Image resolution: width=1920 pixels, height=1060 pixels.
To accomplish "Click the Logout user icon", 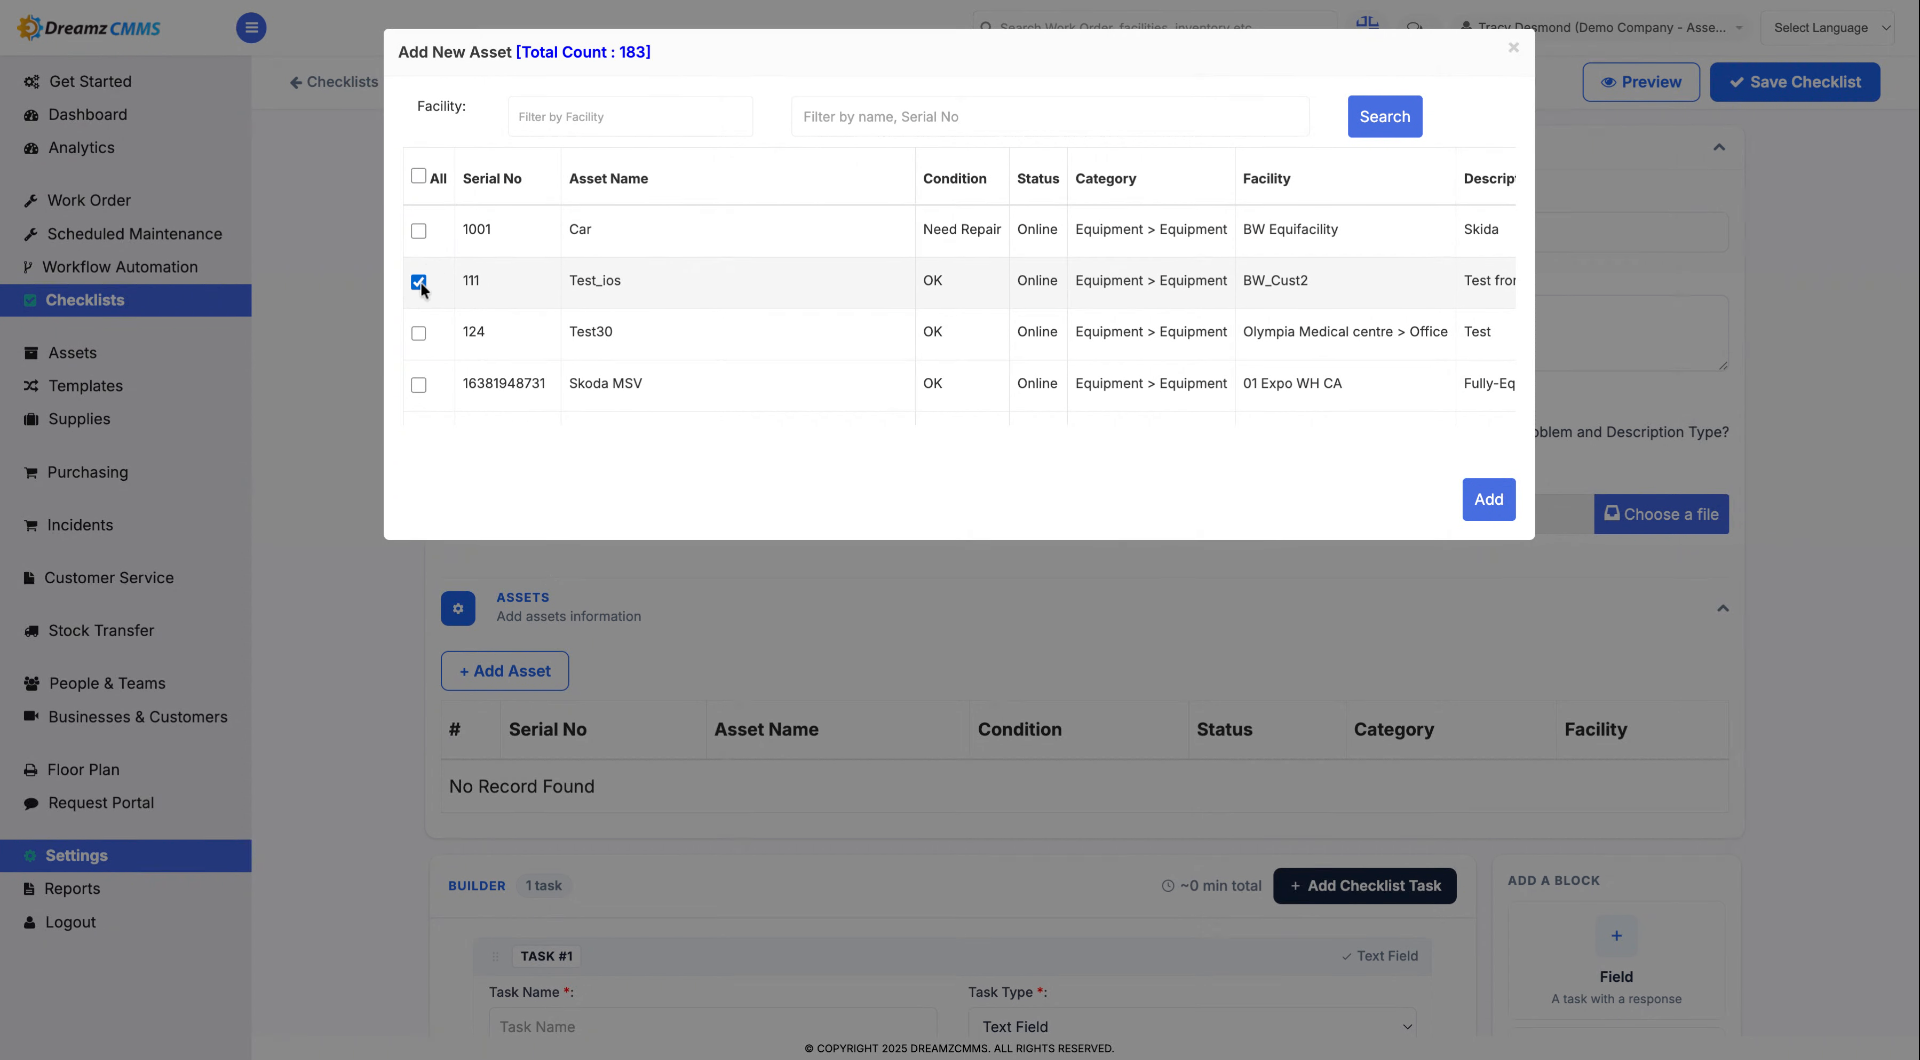I will coord(30,923).
